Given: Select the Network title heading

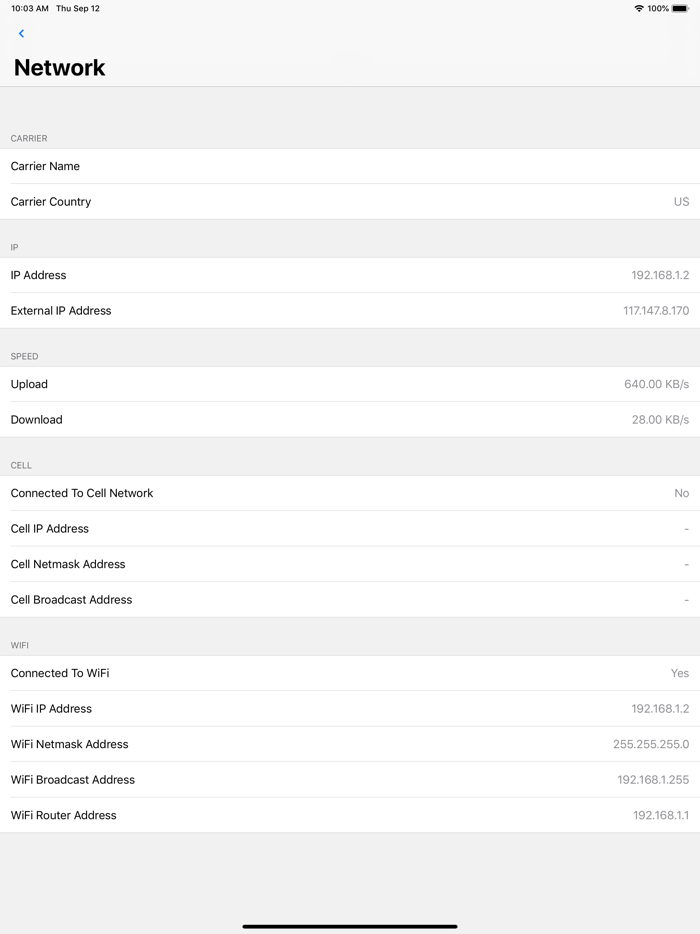Looking at the screenshot, I should [x=59, y=67].
